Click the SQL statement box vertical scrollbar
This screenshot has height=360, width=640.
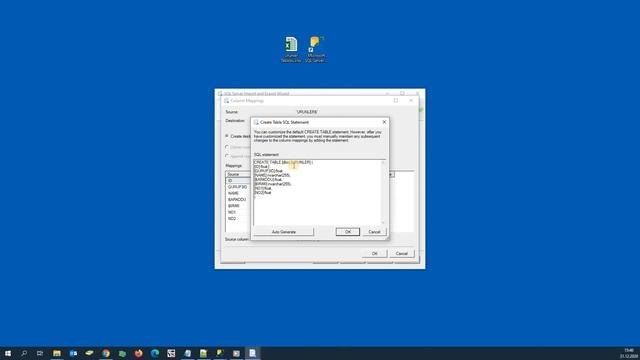pos(383,192)
